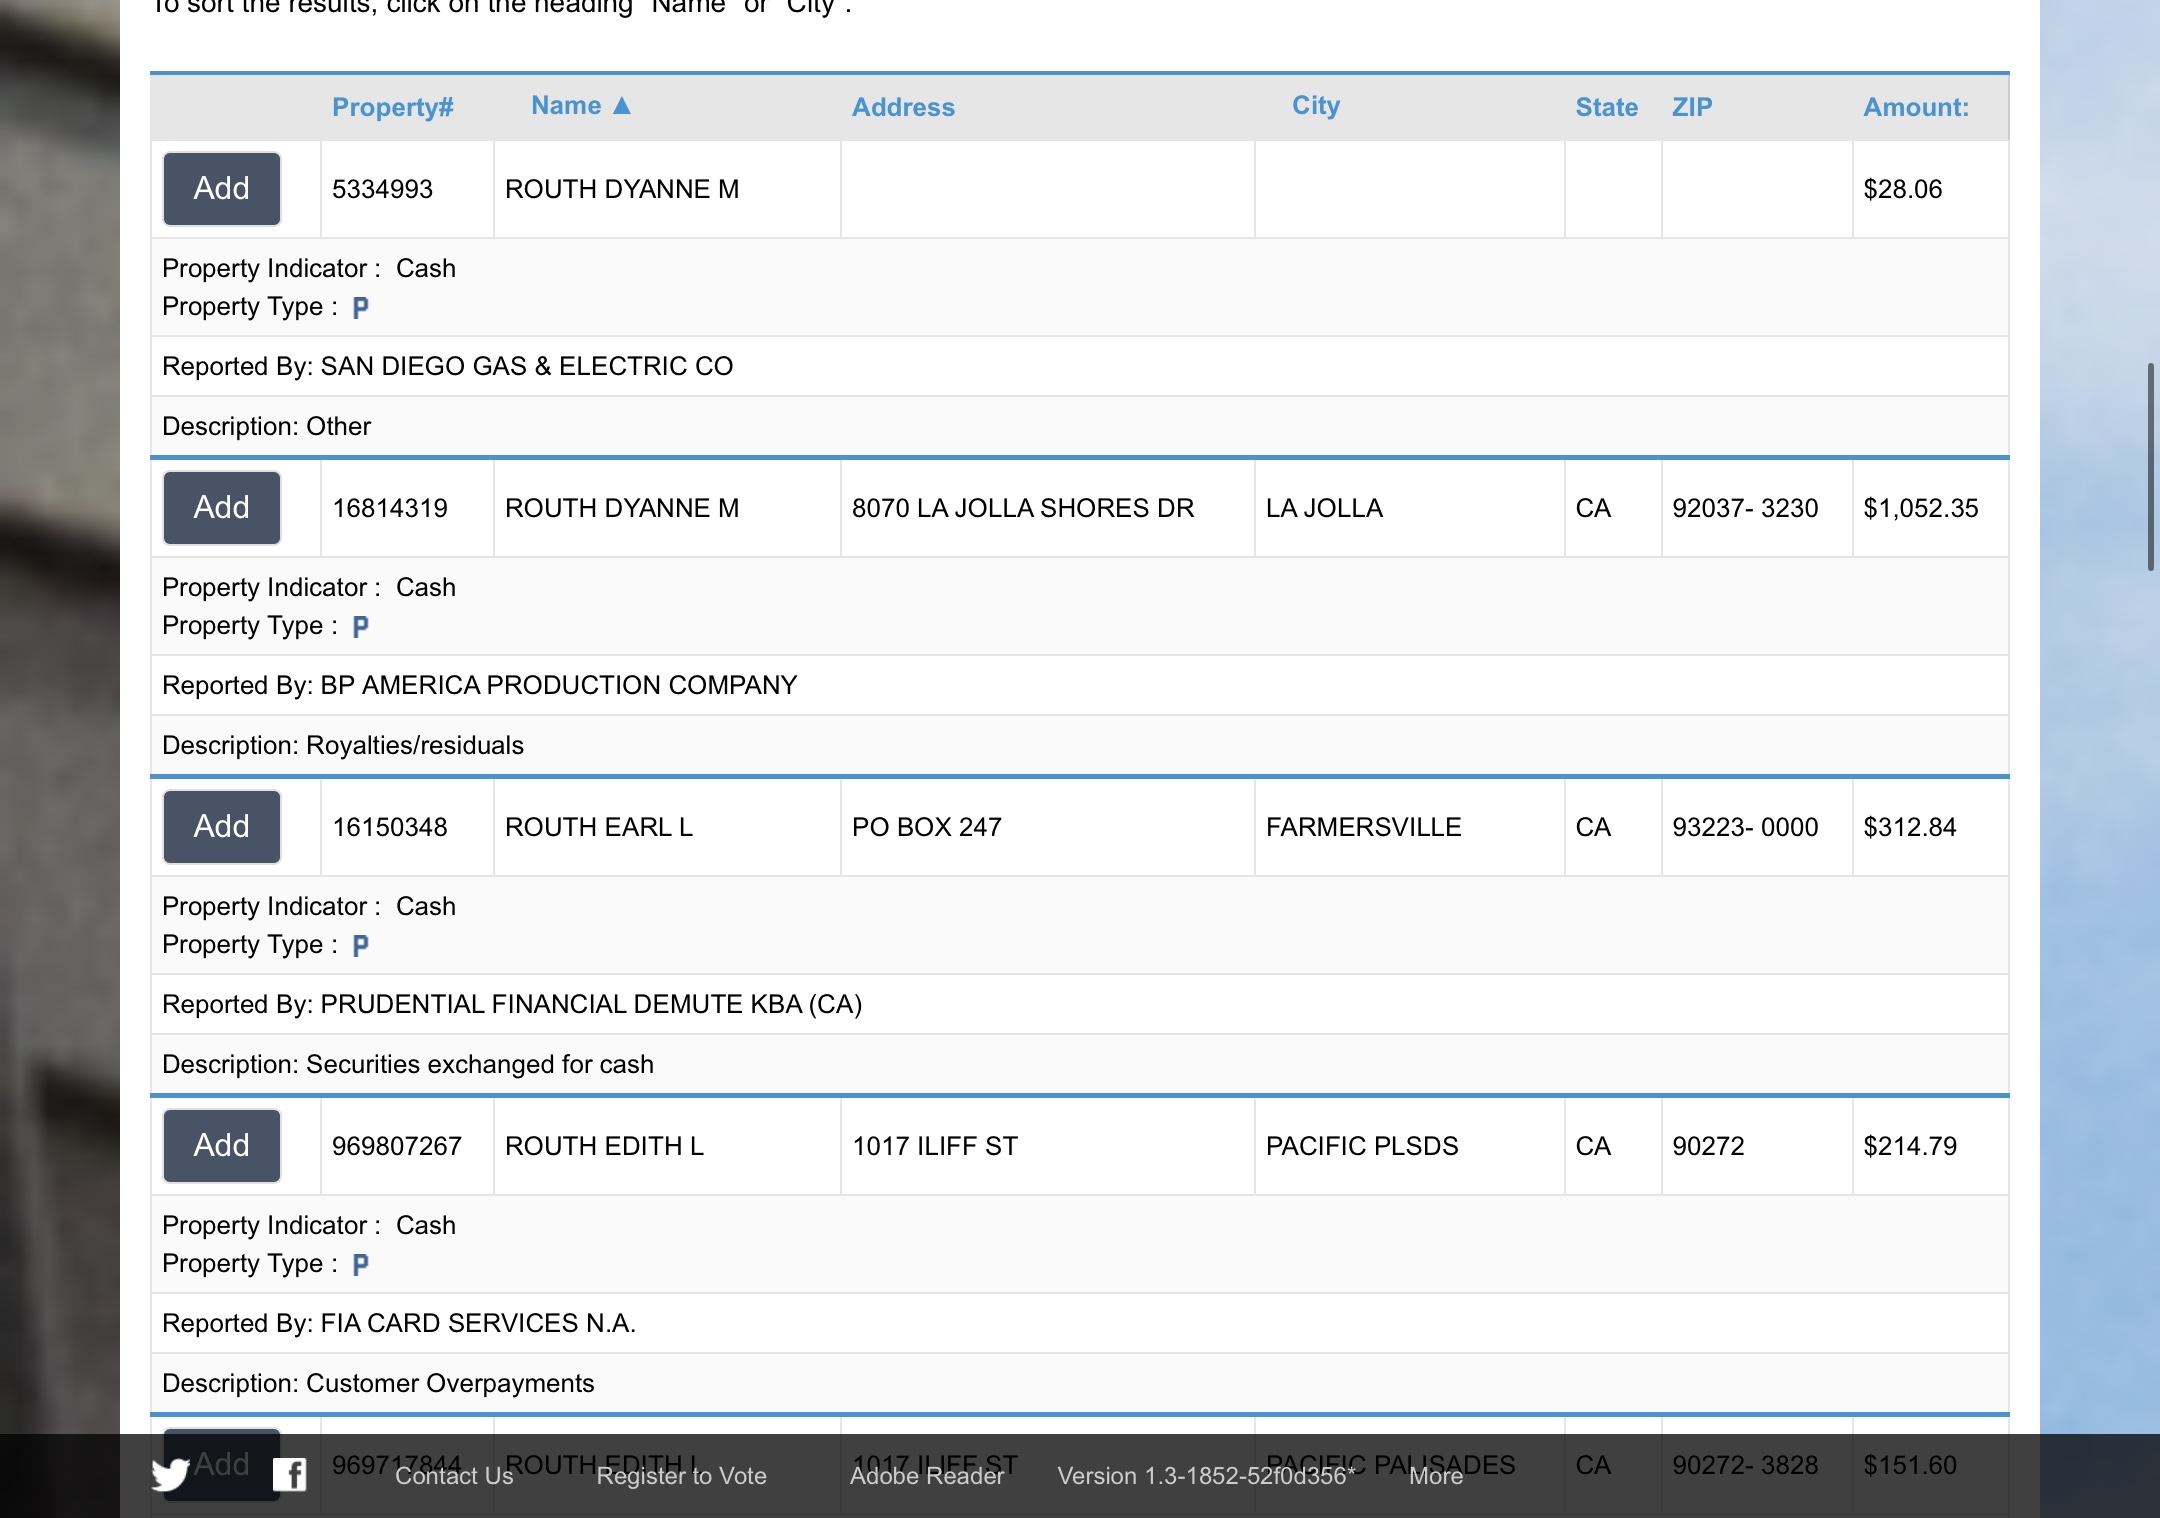Sort results by Amount heading

[1916, 107]
